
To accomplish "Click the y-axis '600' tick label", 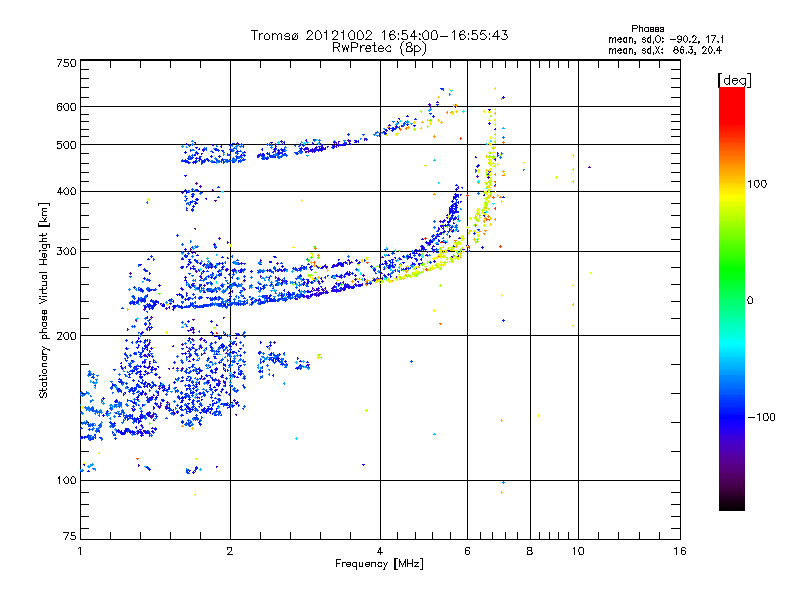I will point(66,107).
